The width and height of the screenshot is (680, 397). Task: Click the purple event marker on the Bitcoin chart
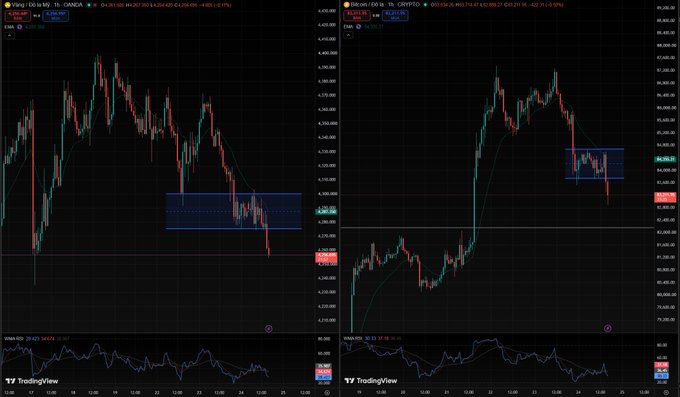point(608,328)
